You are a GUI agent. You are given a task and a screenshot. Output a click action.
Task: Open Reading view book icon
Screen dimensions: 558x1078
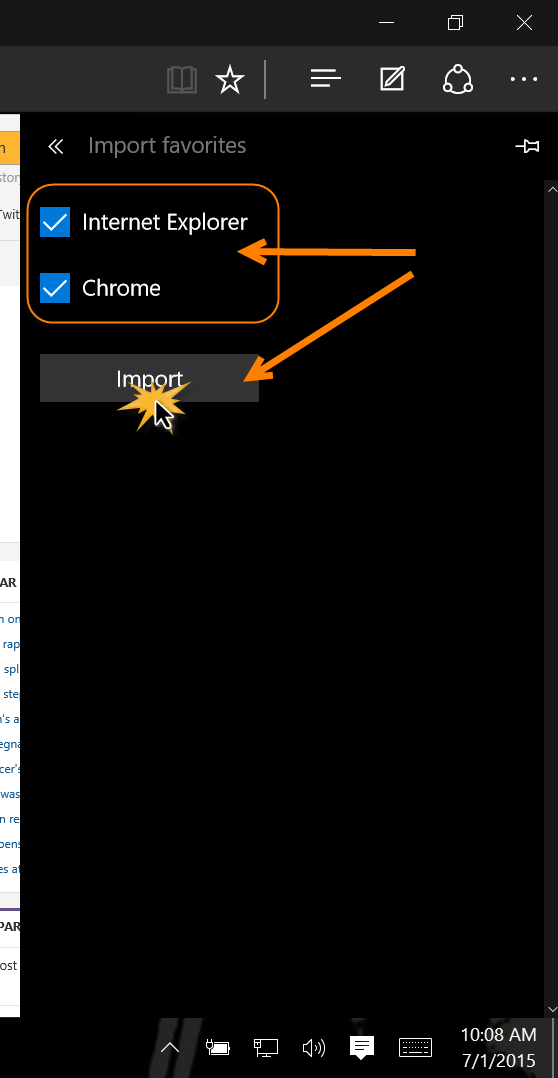point(182,80)
